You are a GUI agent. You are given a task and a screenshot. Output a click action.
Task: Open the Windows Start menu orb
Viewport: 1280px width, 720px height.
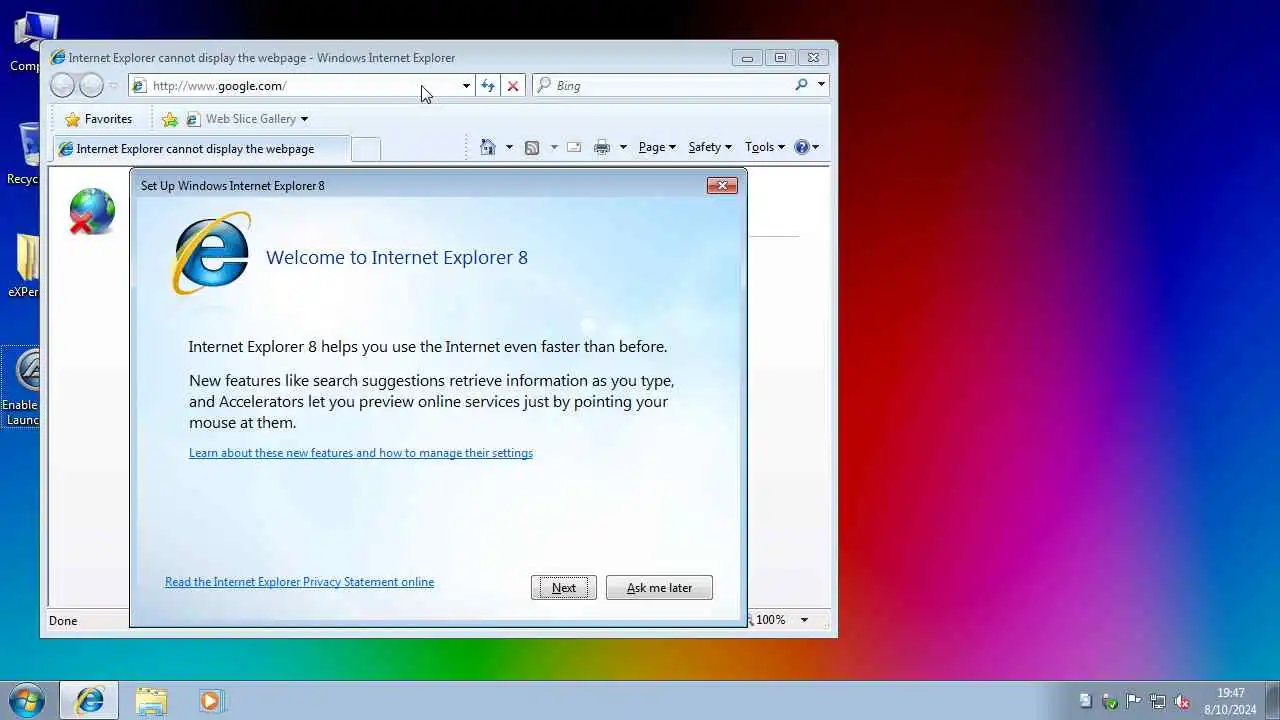pyautogui.click(x=26, y=700)
